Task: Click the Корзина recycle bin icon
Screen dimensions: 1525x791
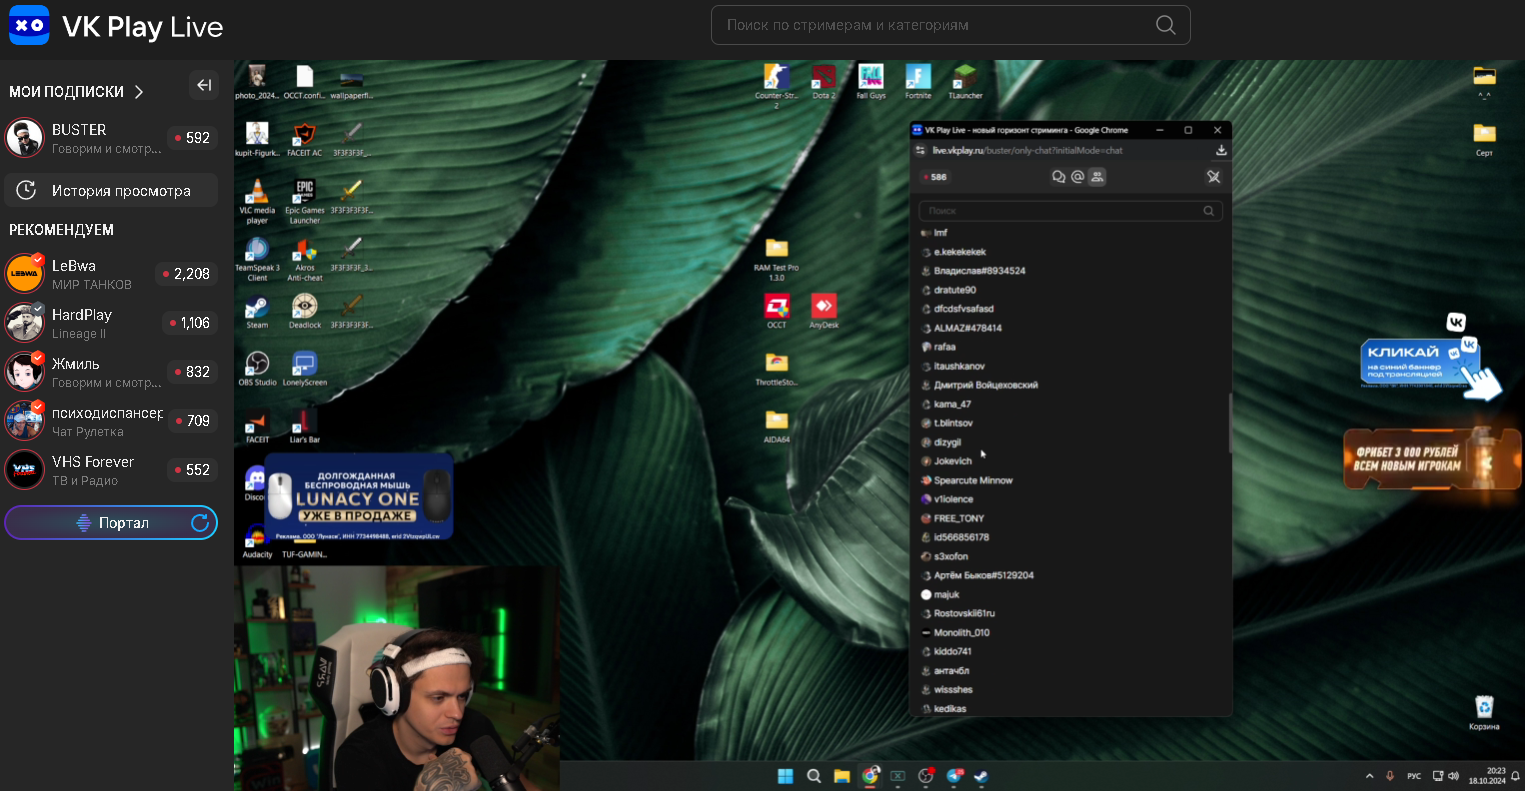Action: pyautogui.click(x=1484, y=713)
